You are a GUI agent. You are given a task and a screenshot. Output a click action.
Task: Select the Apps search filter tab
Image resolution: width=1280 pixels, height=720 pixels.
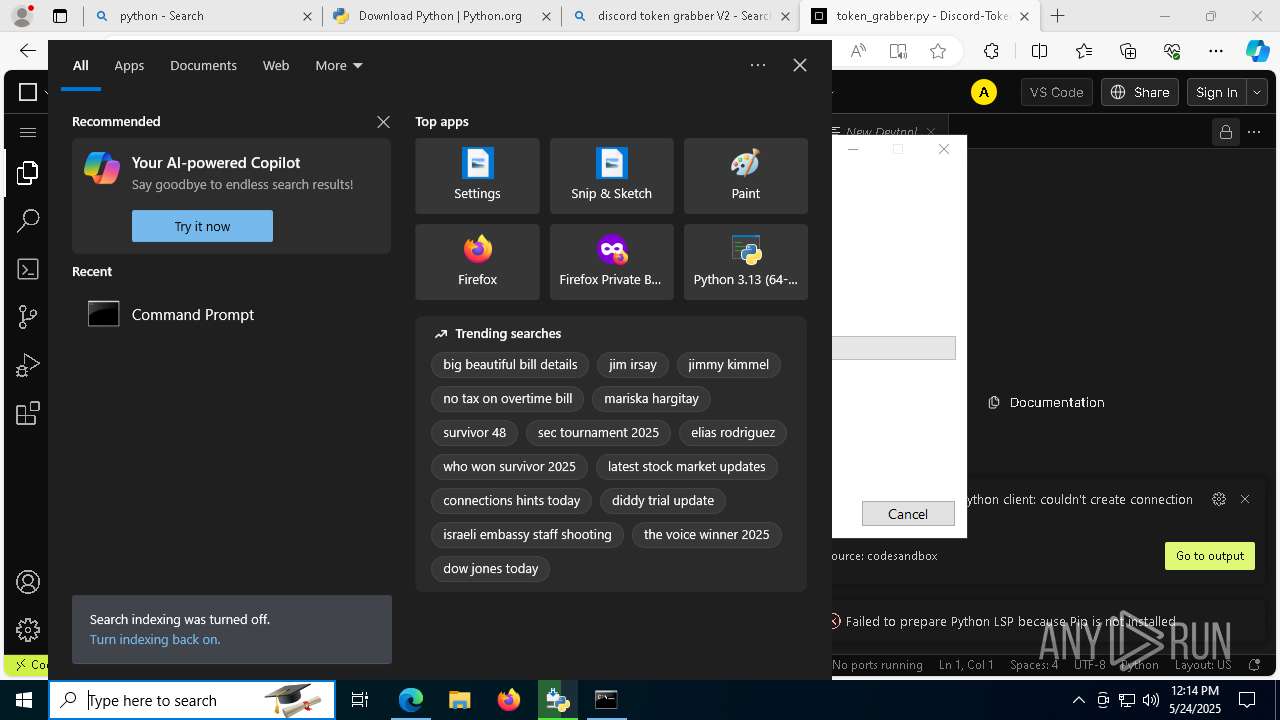pos(129,65)
